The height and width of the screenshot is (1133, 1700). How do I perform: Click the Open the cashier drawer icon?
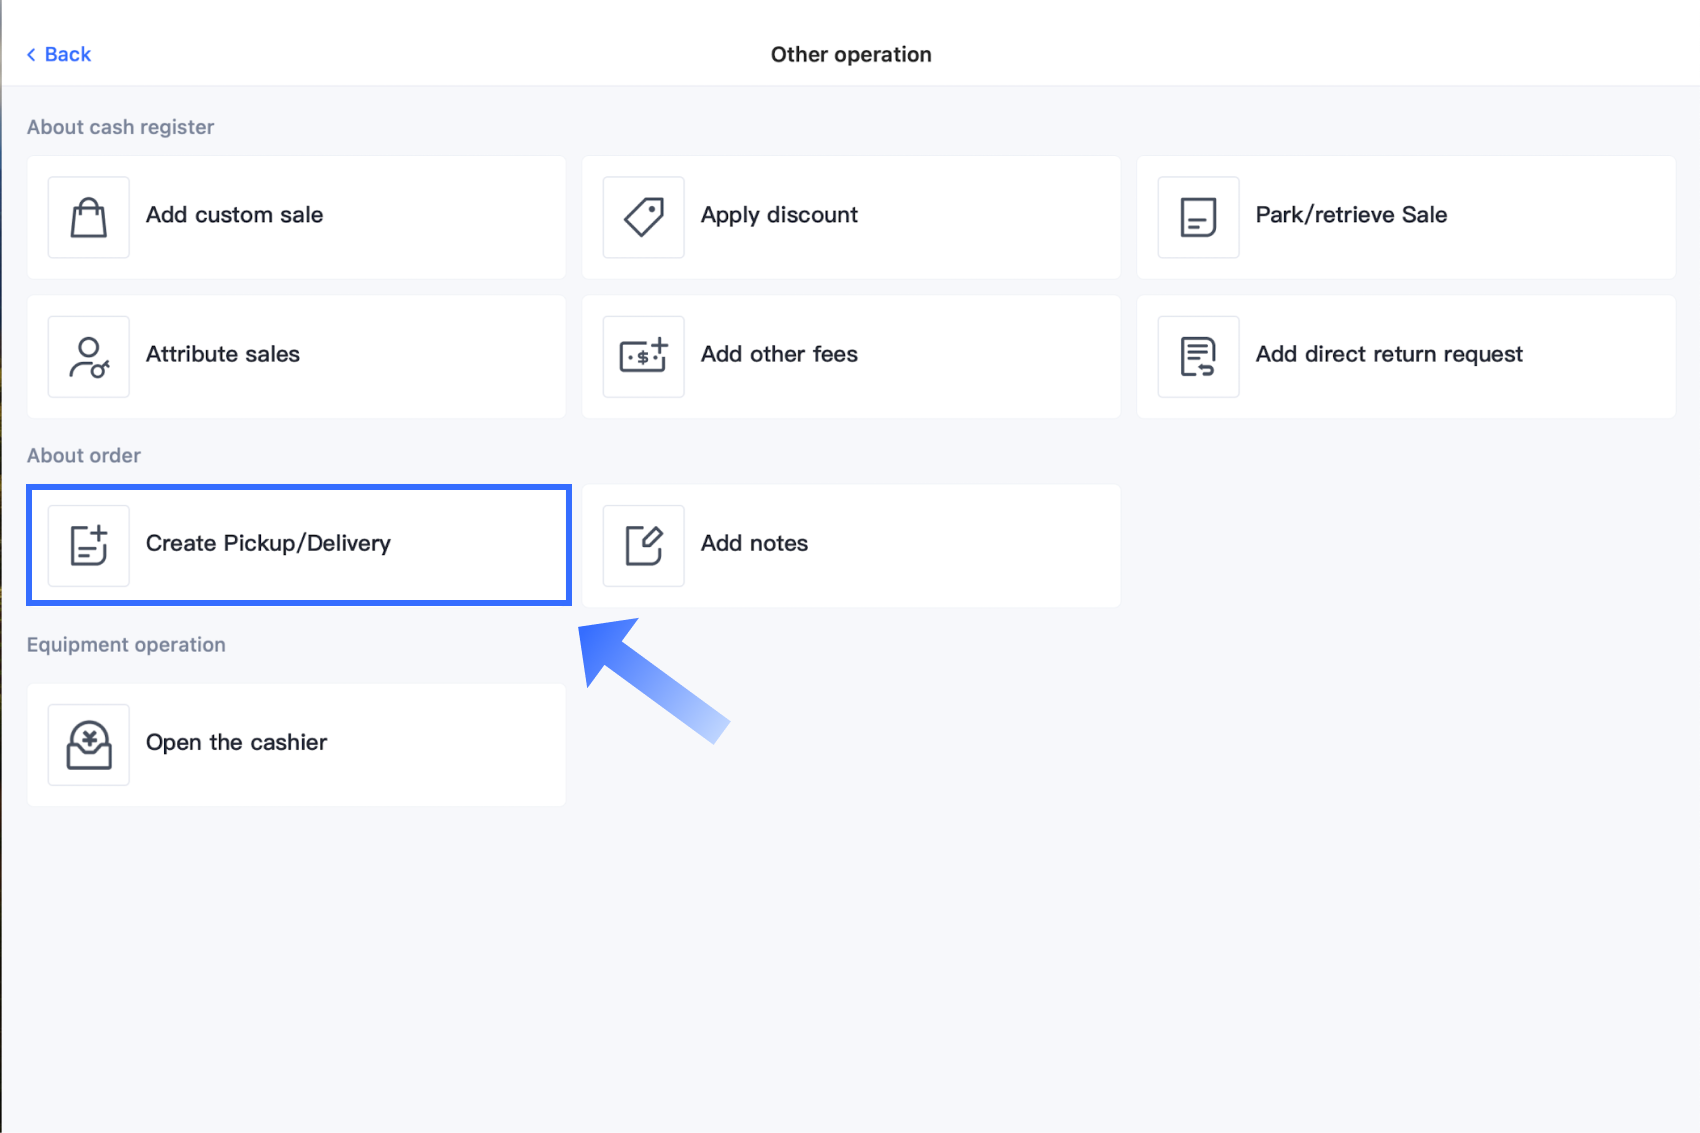89,745
